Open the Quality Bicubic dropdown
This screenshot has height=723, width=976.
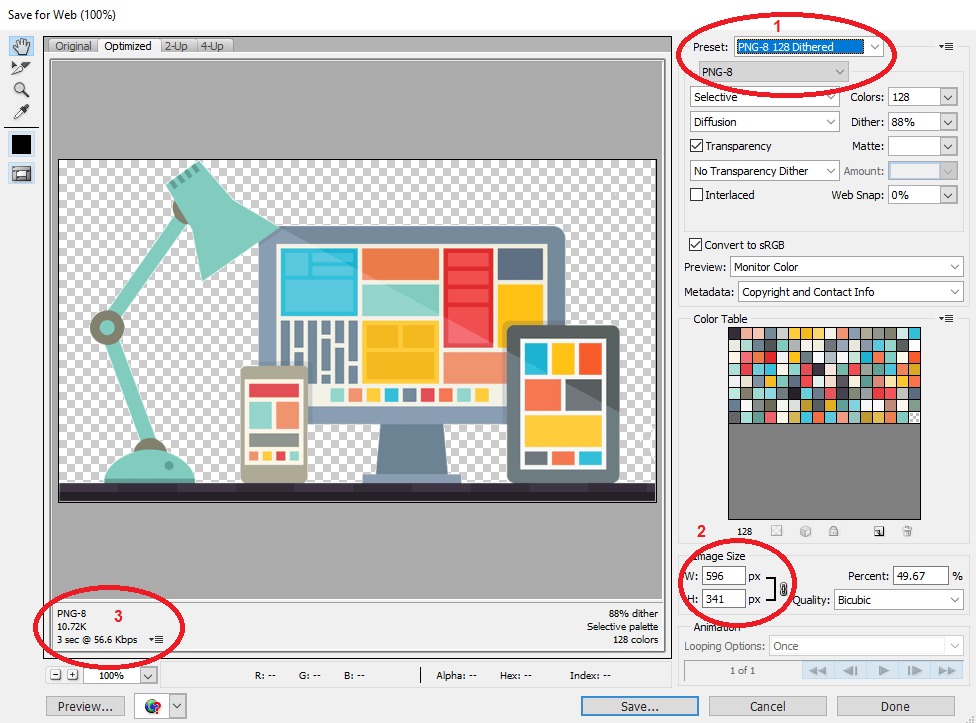pos(898,600)
